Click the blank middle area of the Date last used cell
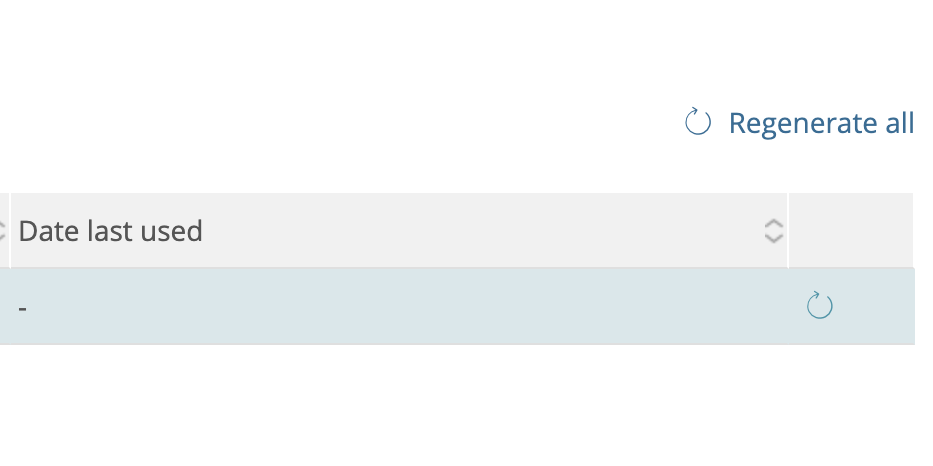The image size is (933, 466). pyautogui.click(x=399, y=306)
